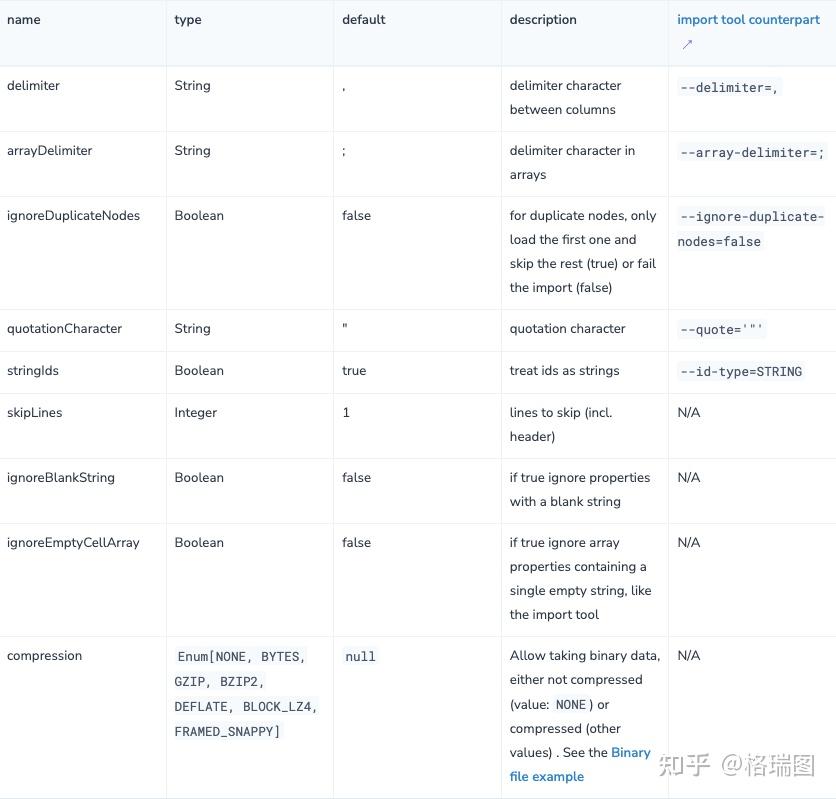Select the --delimiter=, code snippet
Viewport: 836px width, 799px height.
pyautogui.click(x=729, y=87)
